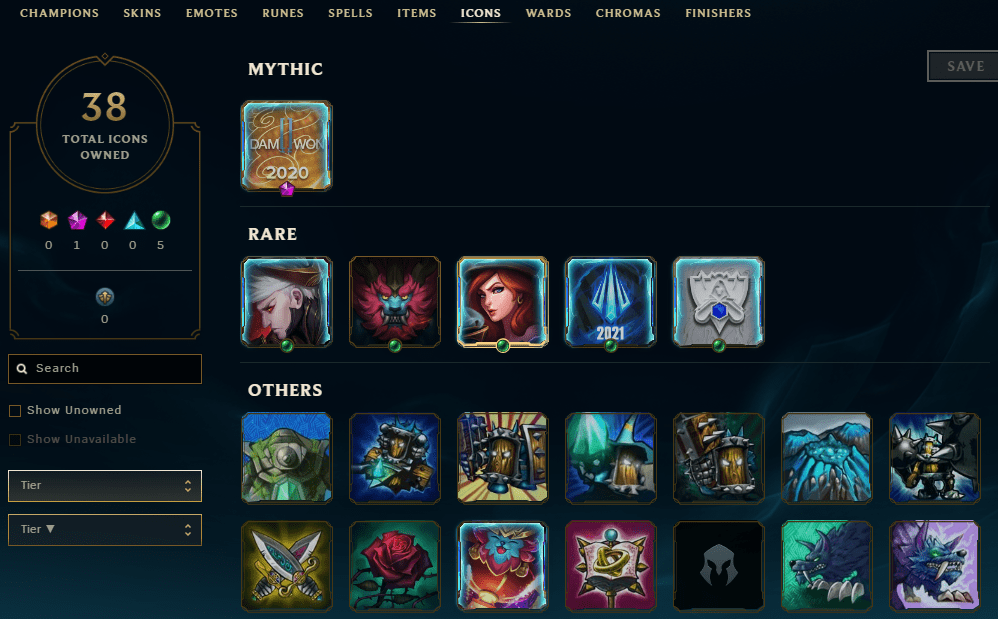Select the DAMWON 2020 mythic icon
The height and width of the screenshot is (619, 998).
286,146
